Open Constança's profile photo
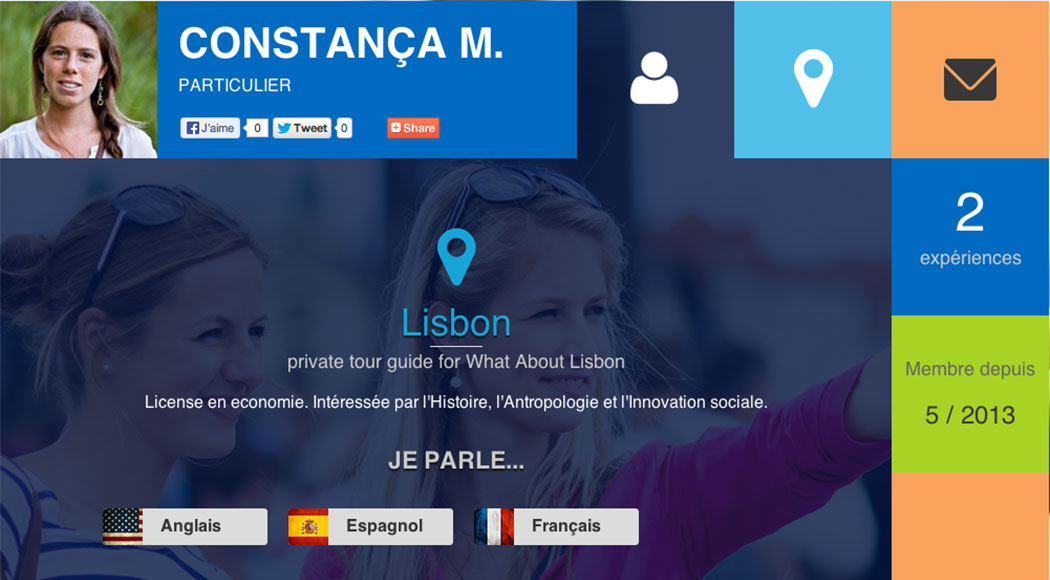Viewport: 1050px width, 580px height. point(78,79)
